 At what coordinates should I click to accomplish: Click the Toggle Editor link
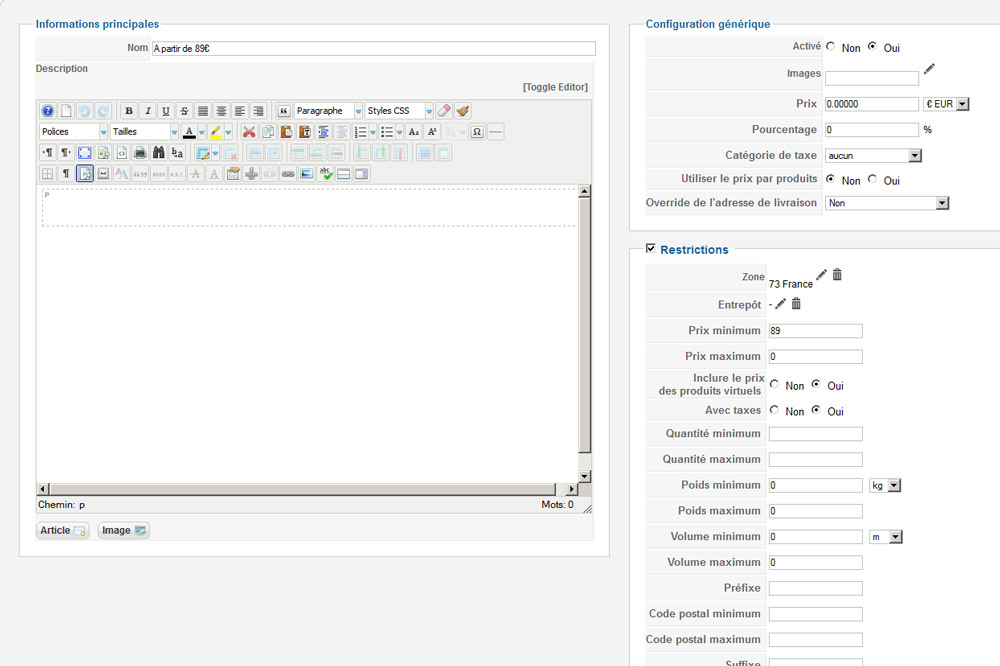555,87
